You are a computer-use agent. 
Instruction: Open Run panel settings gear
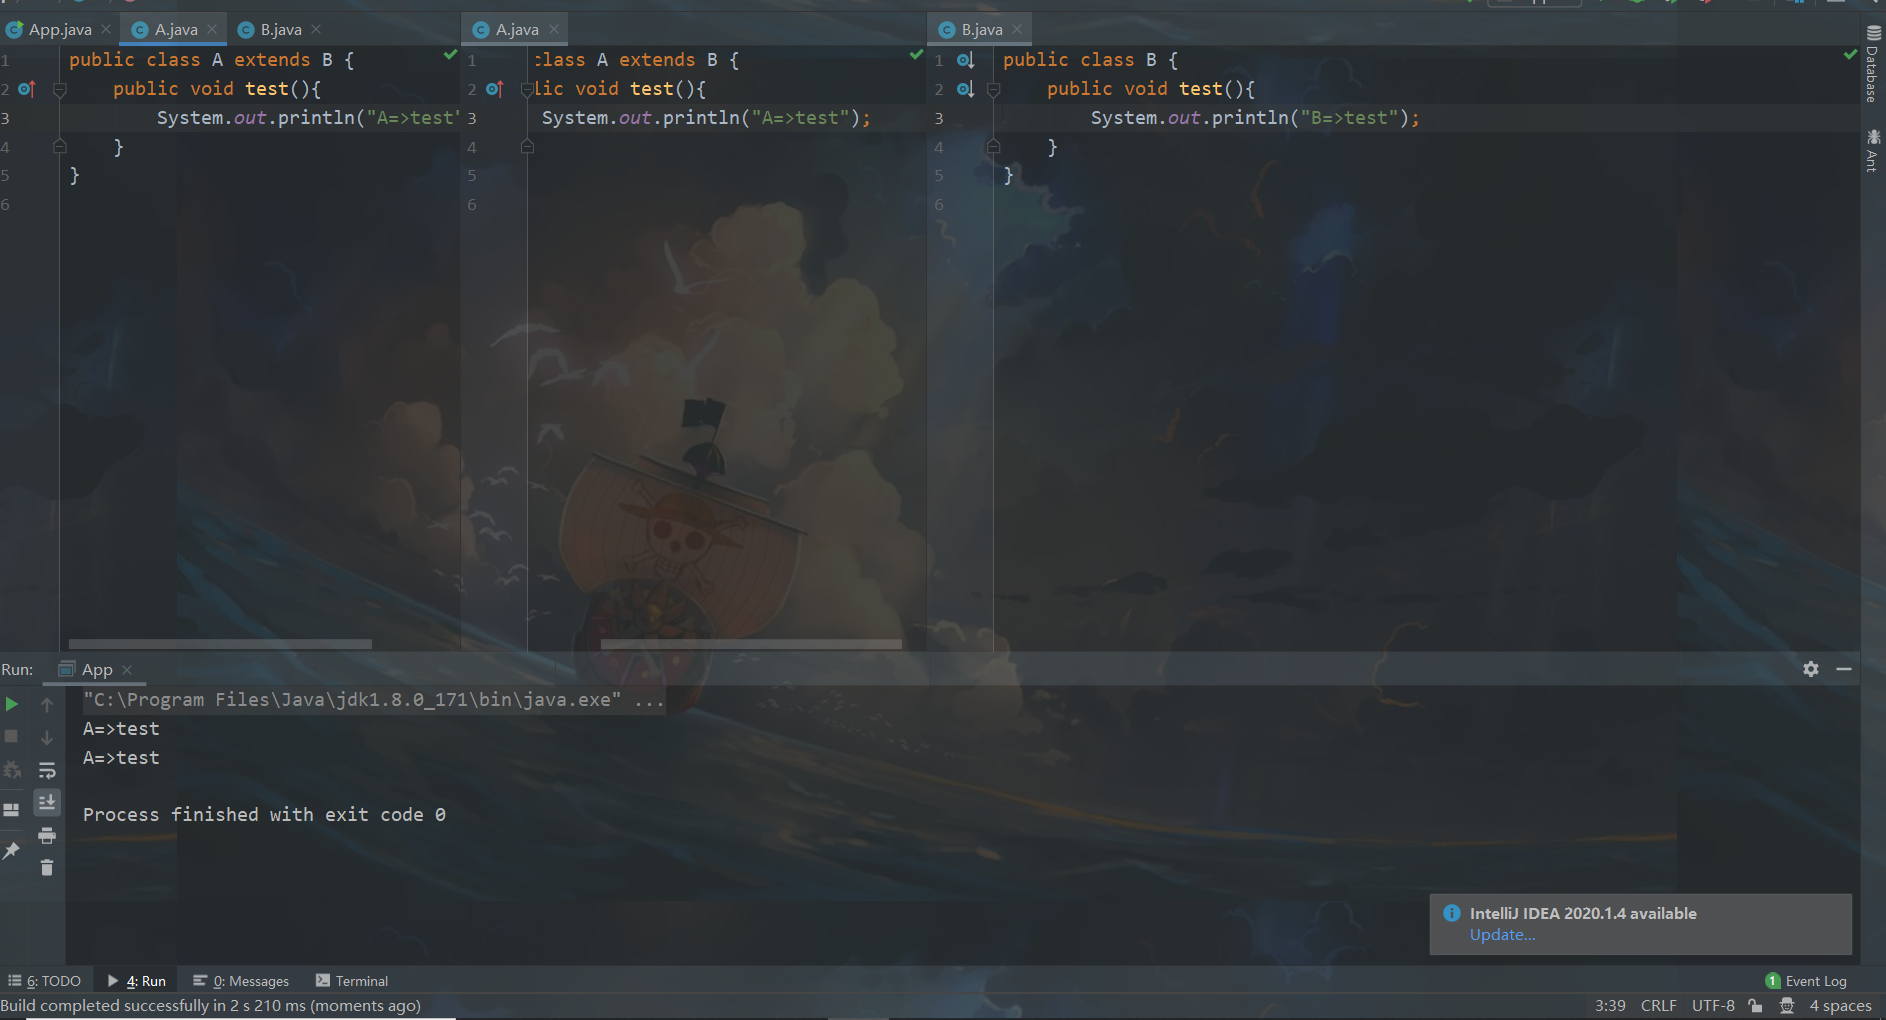1811,669
